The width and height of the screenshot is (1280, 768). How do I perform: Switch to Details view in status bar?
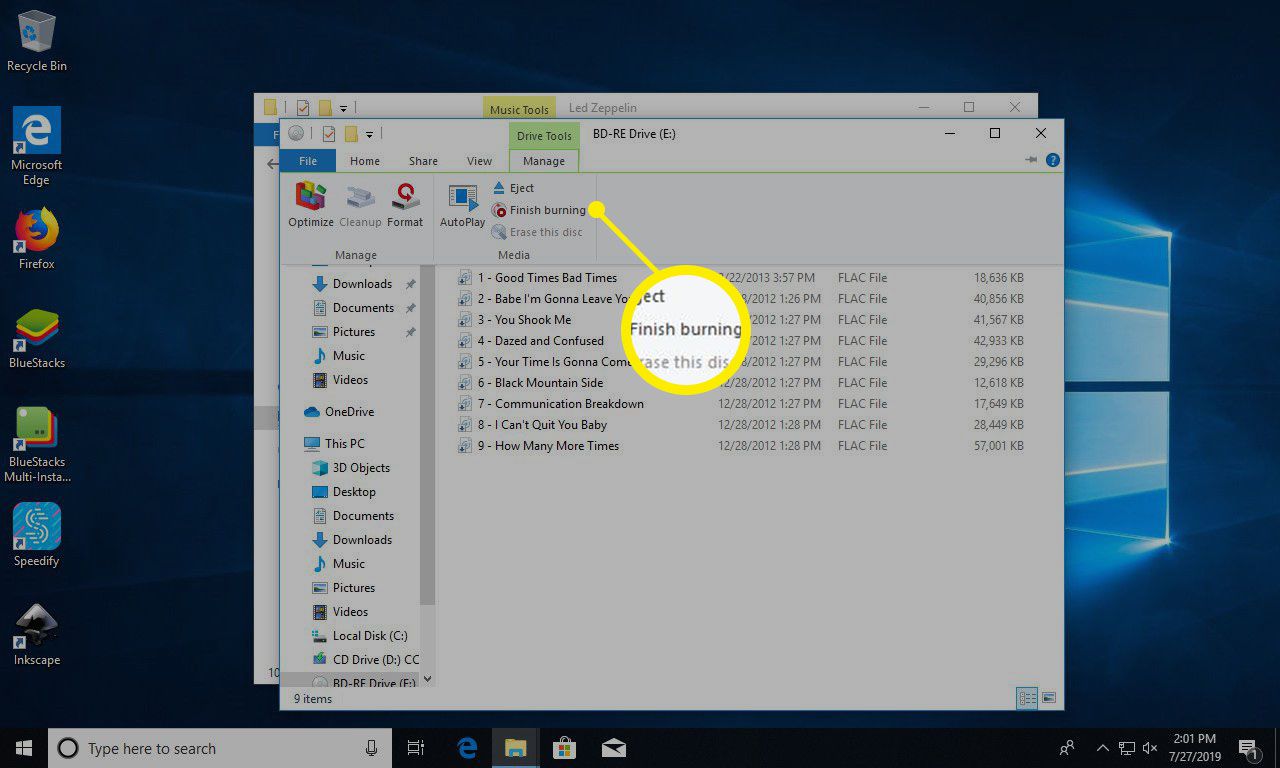click(1027, 698)
